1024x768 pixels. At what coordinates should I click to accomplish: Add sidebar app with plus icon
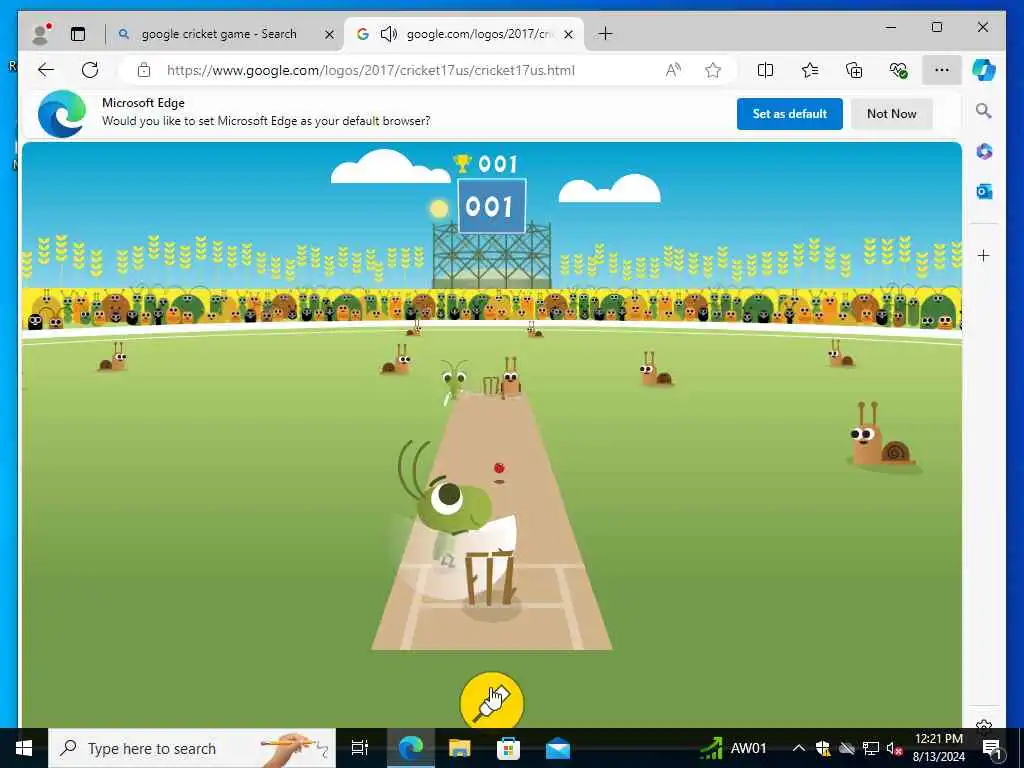(984, 255)
